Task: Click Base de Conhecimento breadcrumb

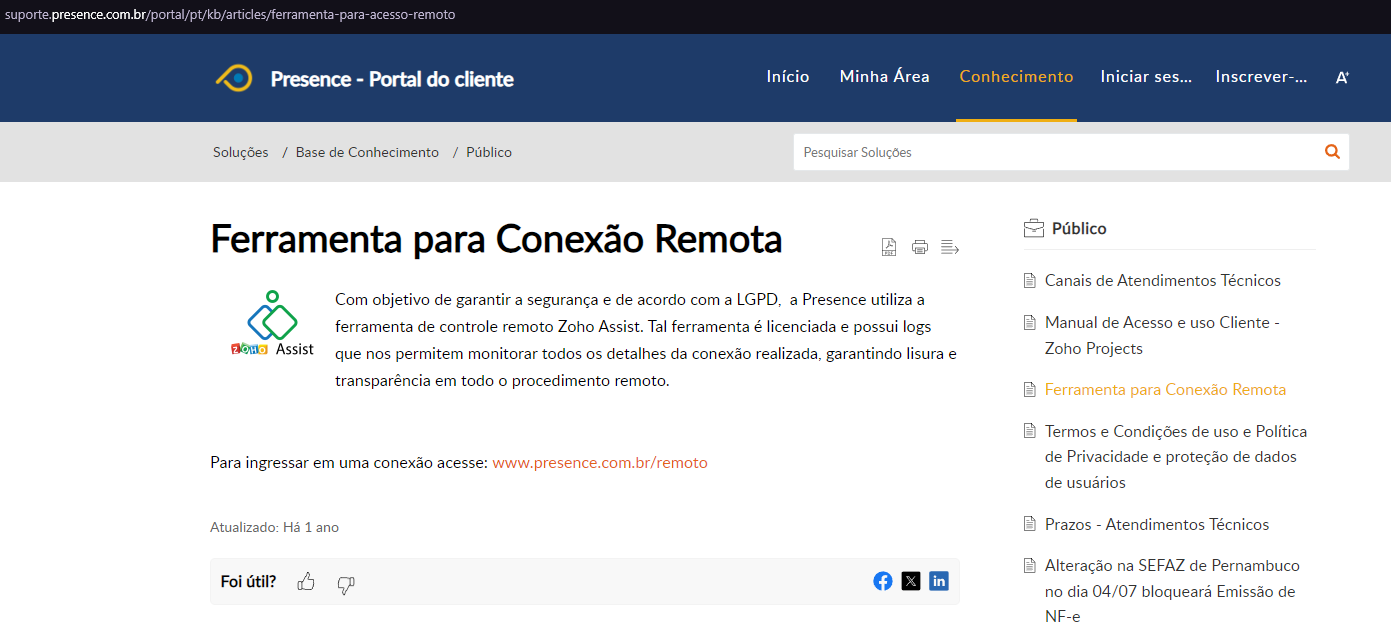Action: [367, 152]
